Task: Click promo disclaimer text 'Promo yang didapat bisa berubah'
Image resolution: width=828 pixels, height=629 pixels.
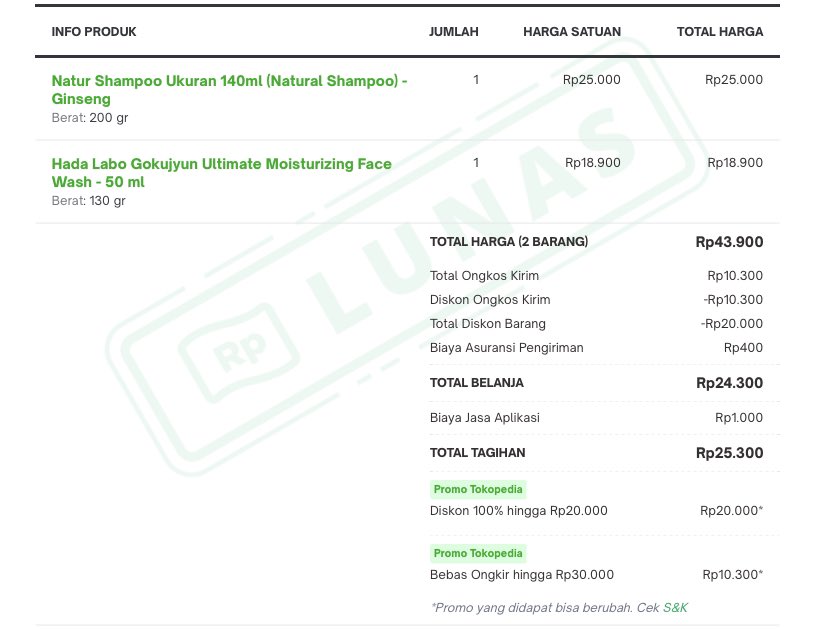Action: point(533,608)
